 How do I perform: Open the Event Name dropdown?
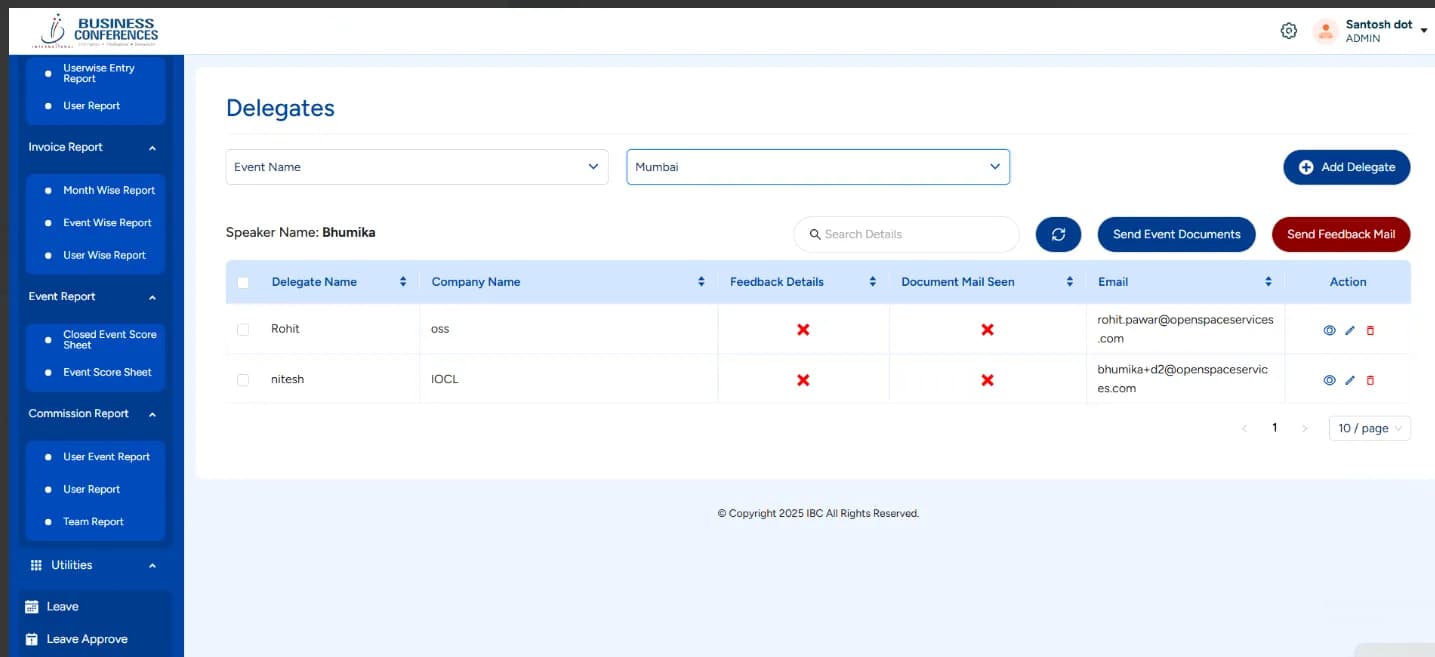[x=416, y=167]
